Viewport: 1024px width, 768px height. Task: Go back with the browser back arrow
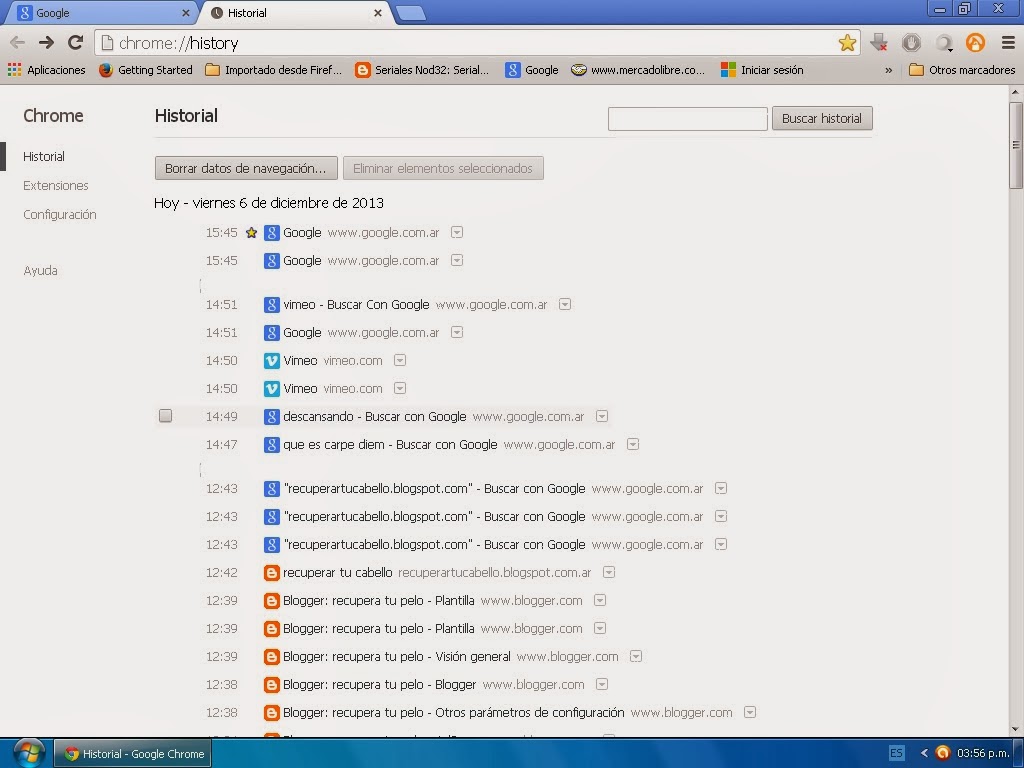tap(18, 43)
